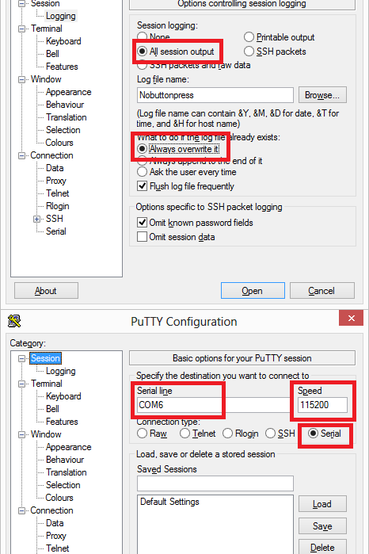Open Features category in the basic options dialog

tap(62, 422)
